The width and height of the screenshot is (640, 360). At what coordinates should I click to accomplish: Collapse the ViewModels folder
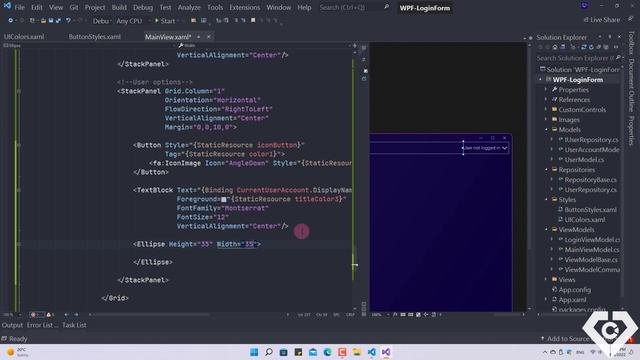546,230
